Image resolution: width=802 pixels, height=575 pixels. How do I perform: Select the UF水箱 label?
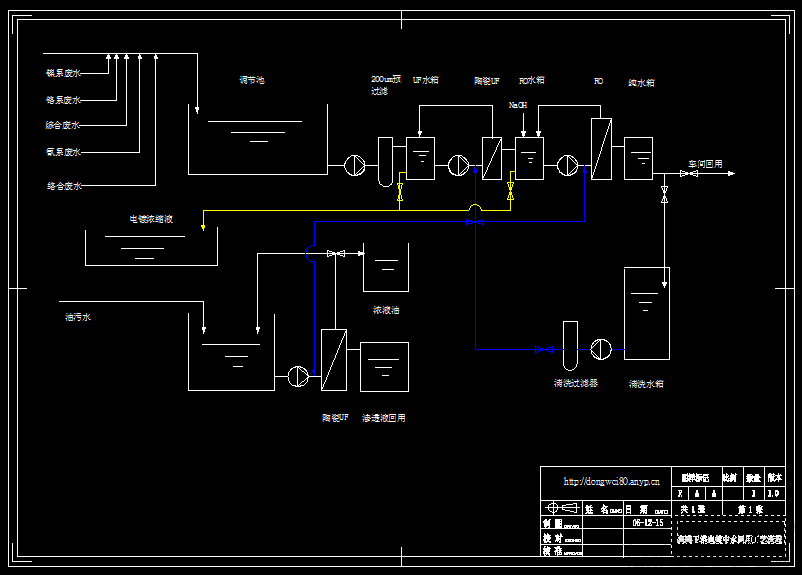[426, 80]
